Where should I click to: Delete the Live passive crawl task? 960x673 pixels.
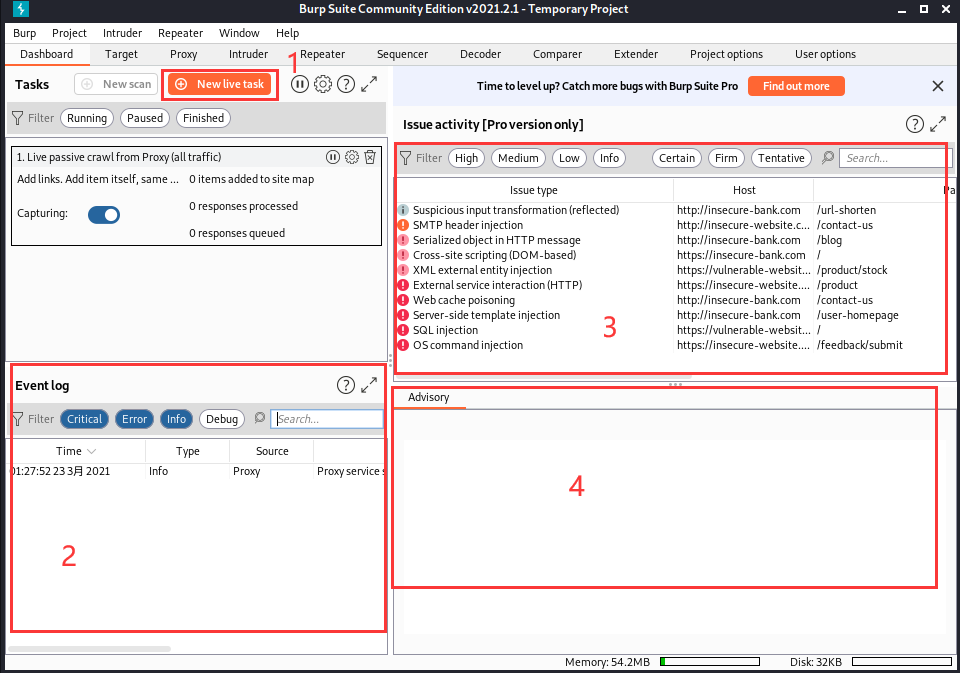[370, 157]
